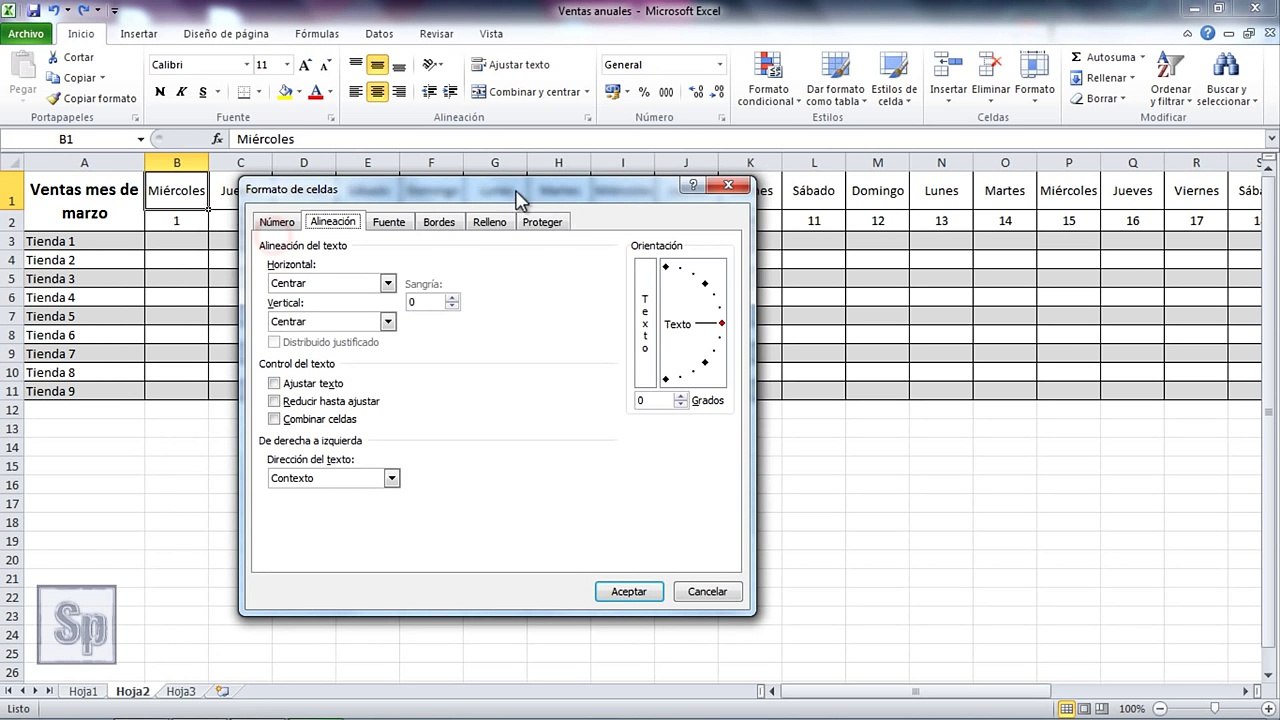Image resolution: width=1280 pixels, height=720 pixels.
Task: Open Dar formato como tabla gallery
Action: click(x=835, y=79)
